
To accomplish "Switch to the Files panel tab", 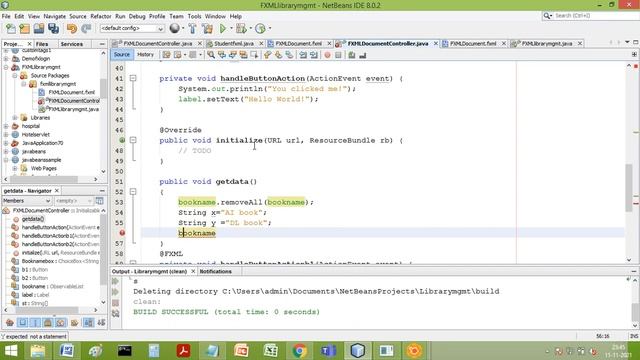I will point(42,44).
